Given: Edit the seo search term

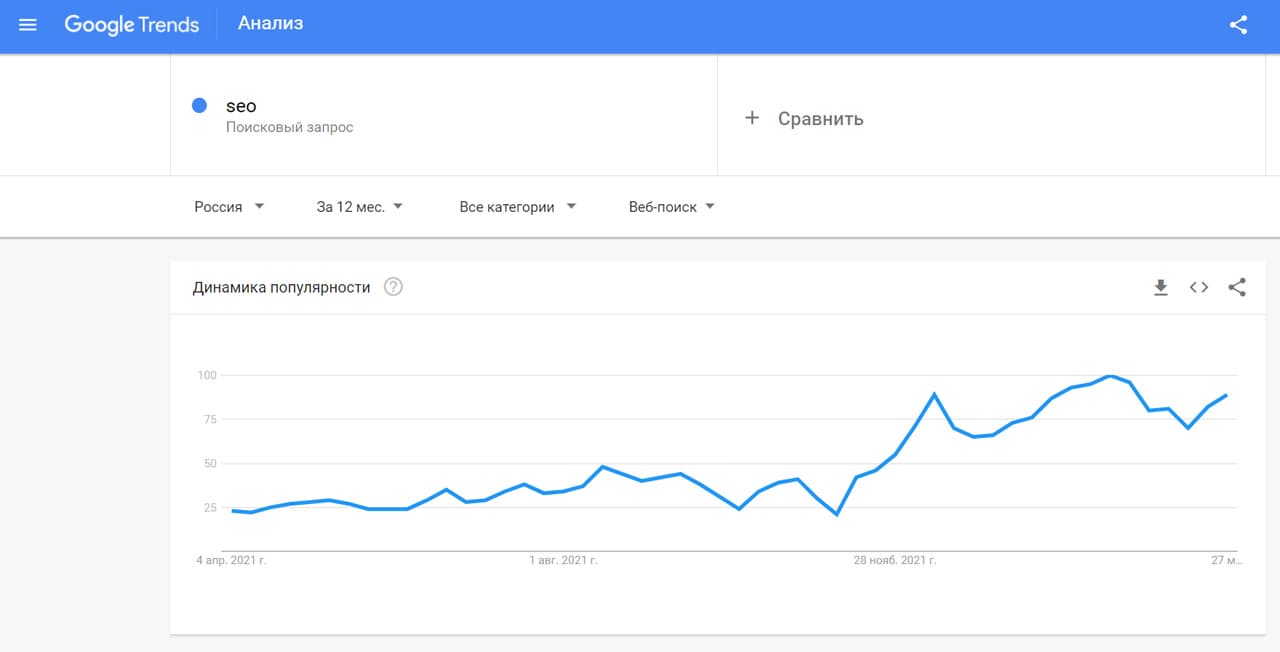Looking at the screenshot, I should coord(241,106).
